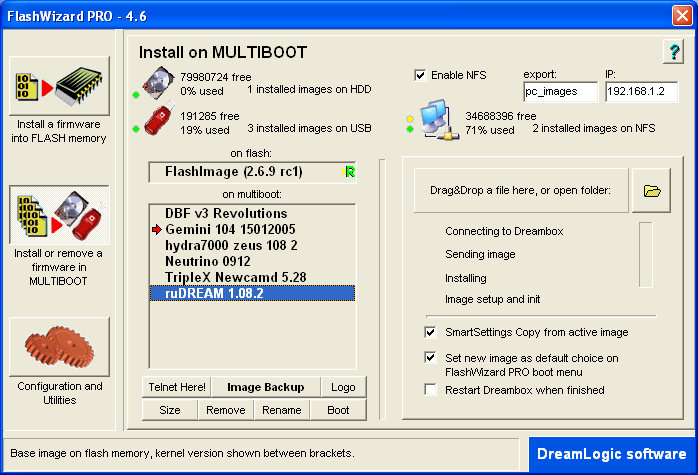Click the IP field showing 192.168.1.2
Image resolution: width=698 pixels, height=475 pixels.
(x=641, y=92)
